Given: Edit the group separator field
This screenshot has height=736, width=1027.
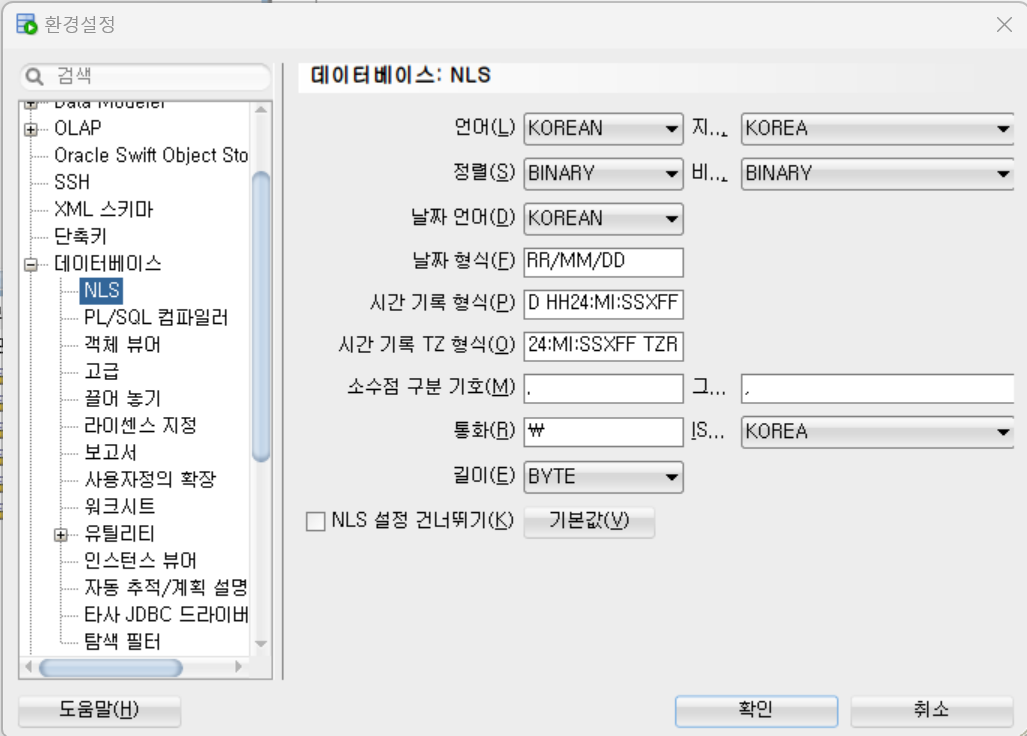Looking at the screenshot, I should pos(878,389).
